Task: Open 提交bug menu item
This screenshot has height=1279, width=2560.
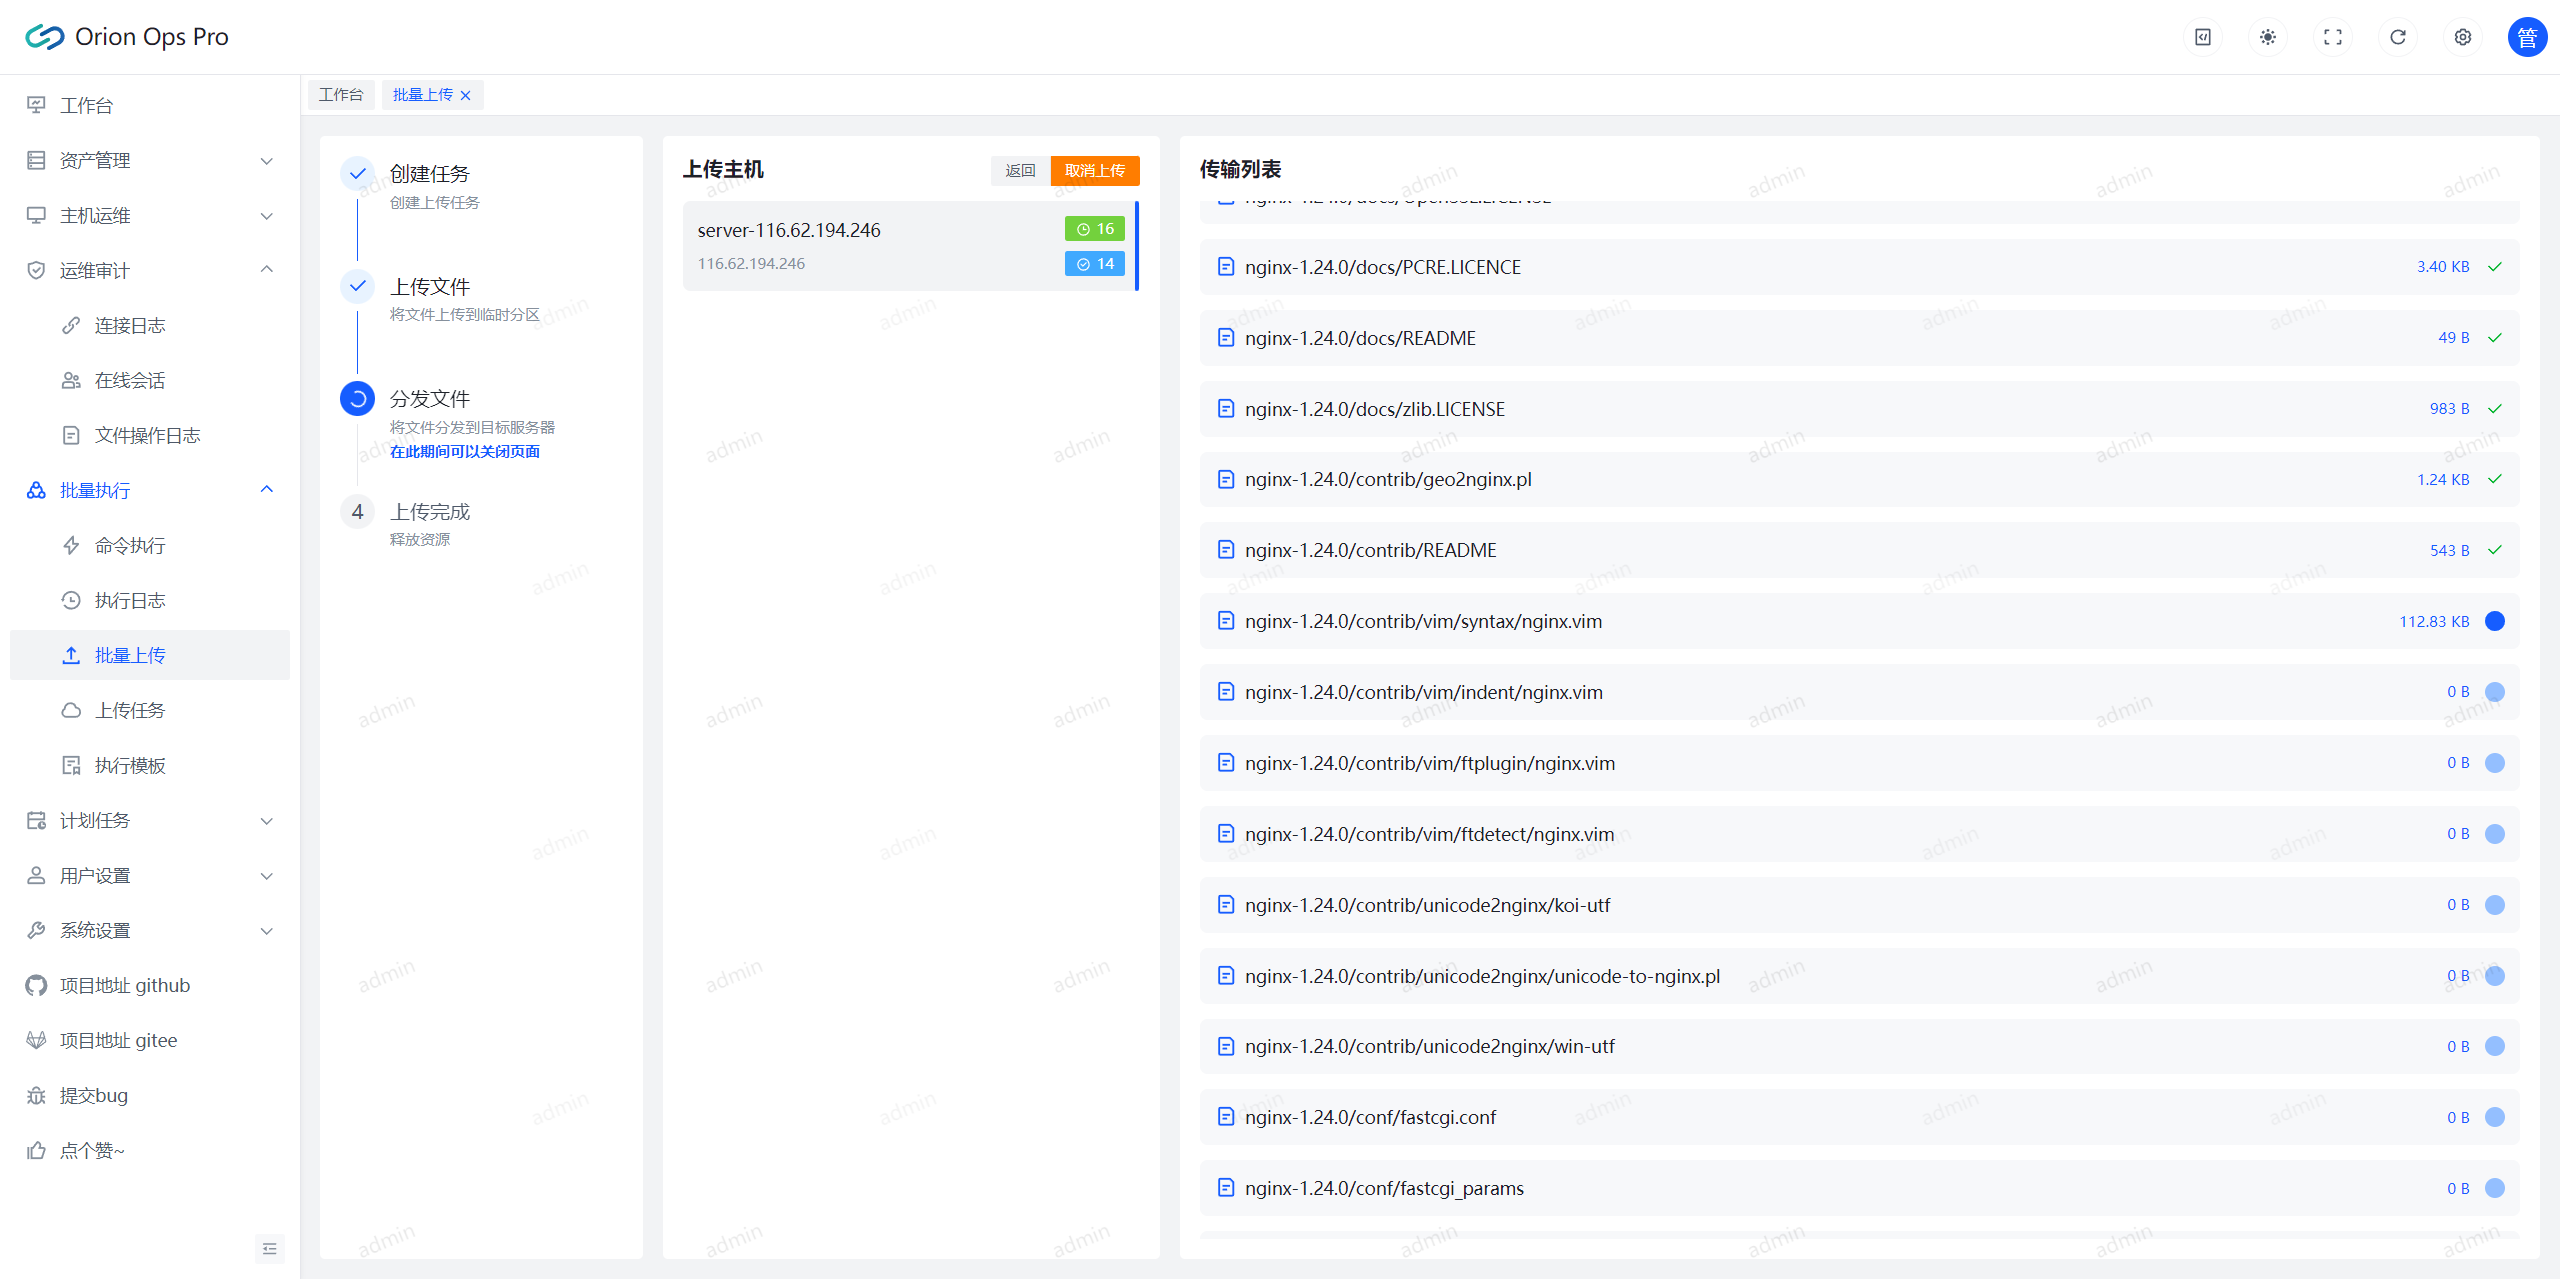Action: point(94,1095)
